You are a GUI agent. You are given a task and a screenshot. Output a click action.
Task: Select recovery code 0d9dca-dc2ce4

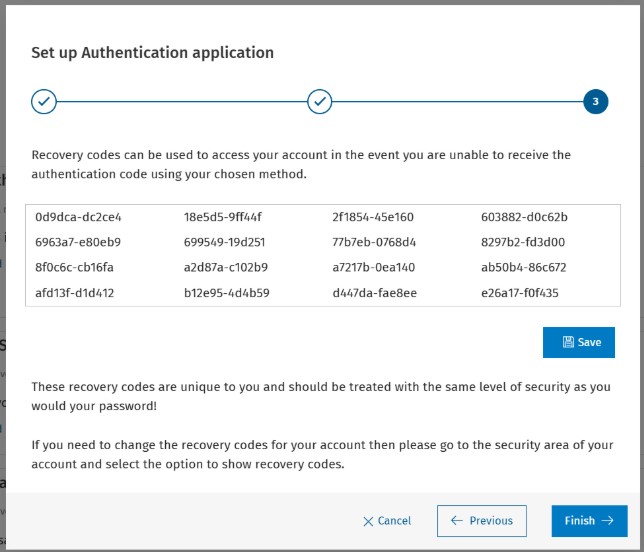point(78,217)
